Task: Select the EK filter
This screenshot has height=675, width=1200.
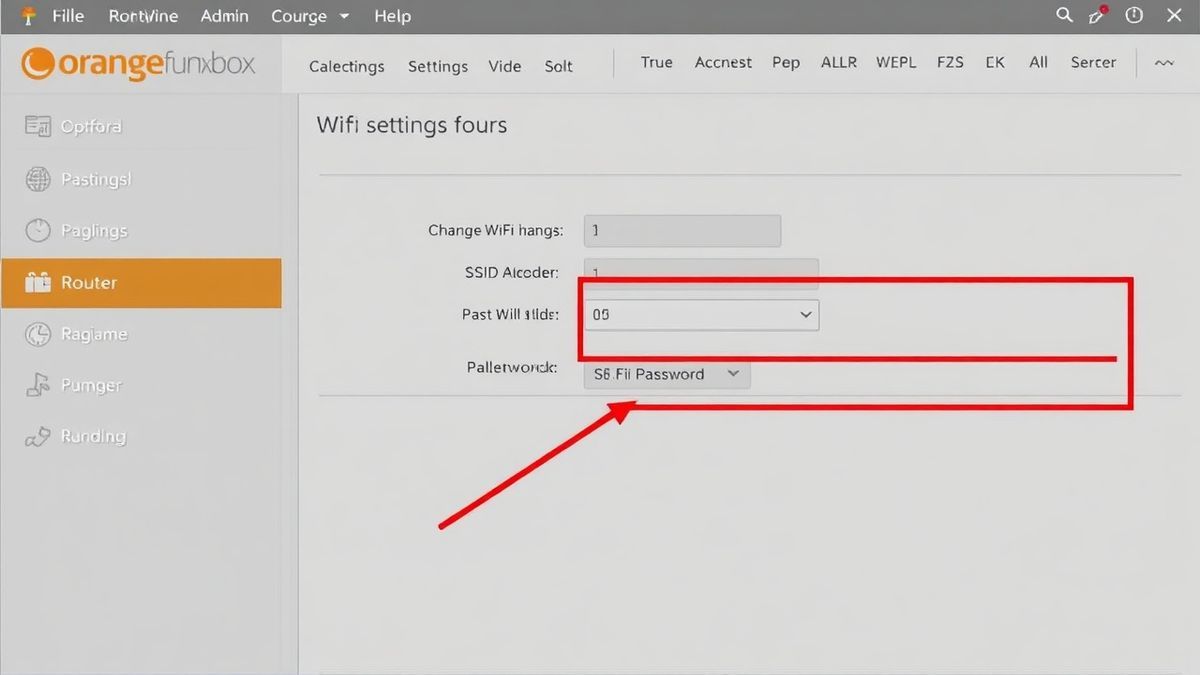Action: pos(995,62)
